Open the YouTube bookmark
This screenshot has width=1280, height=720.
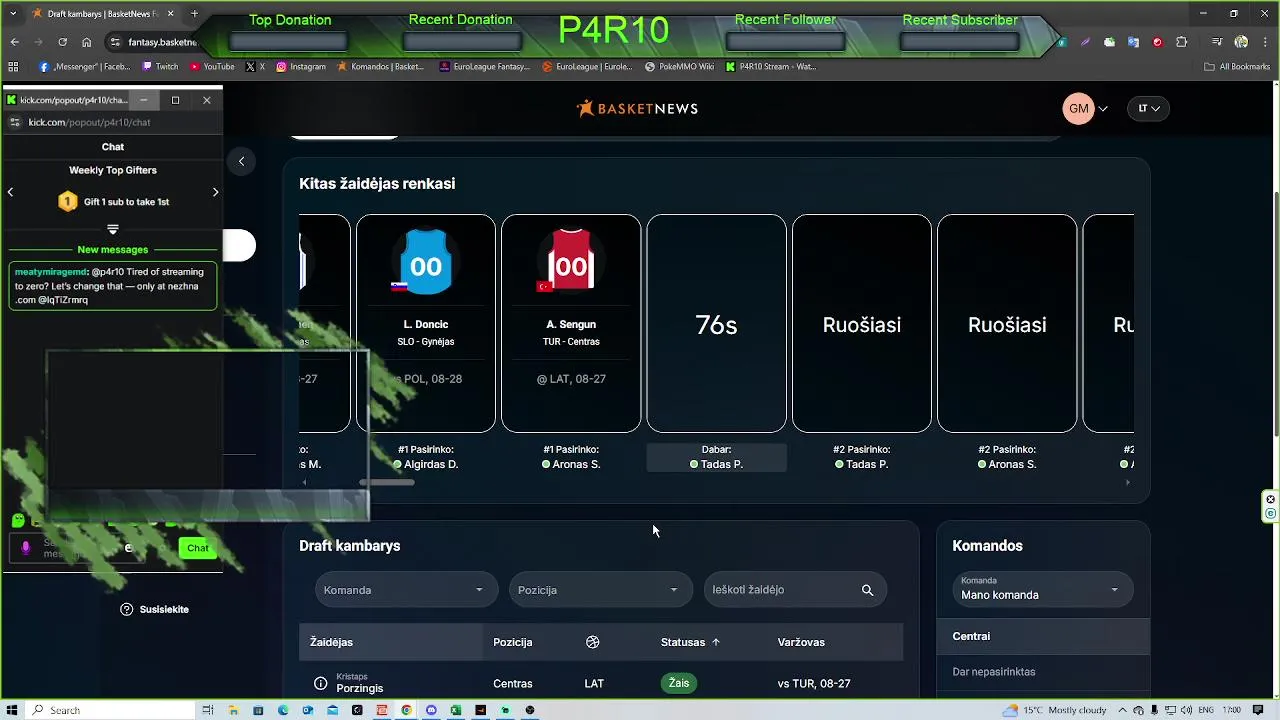point(211,67)
